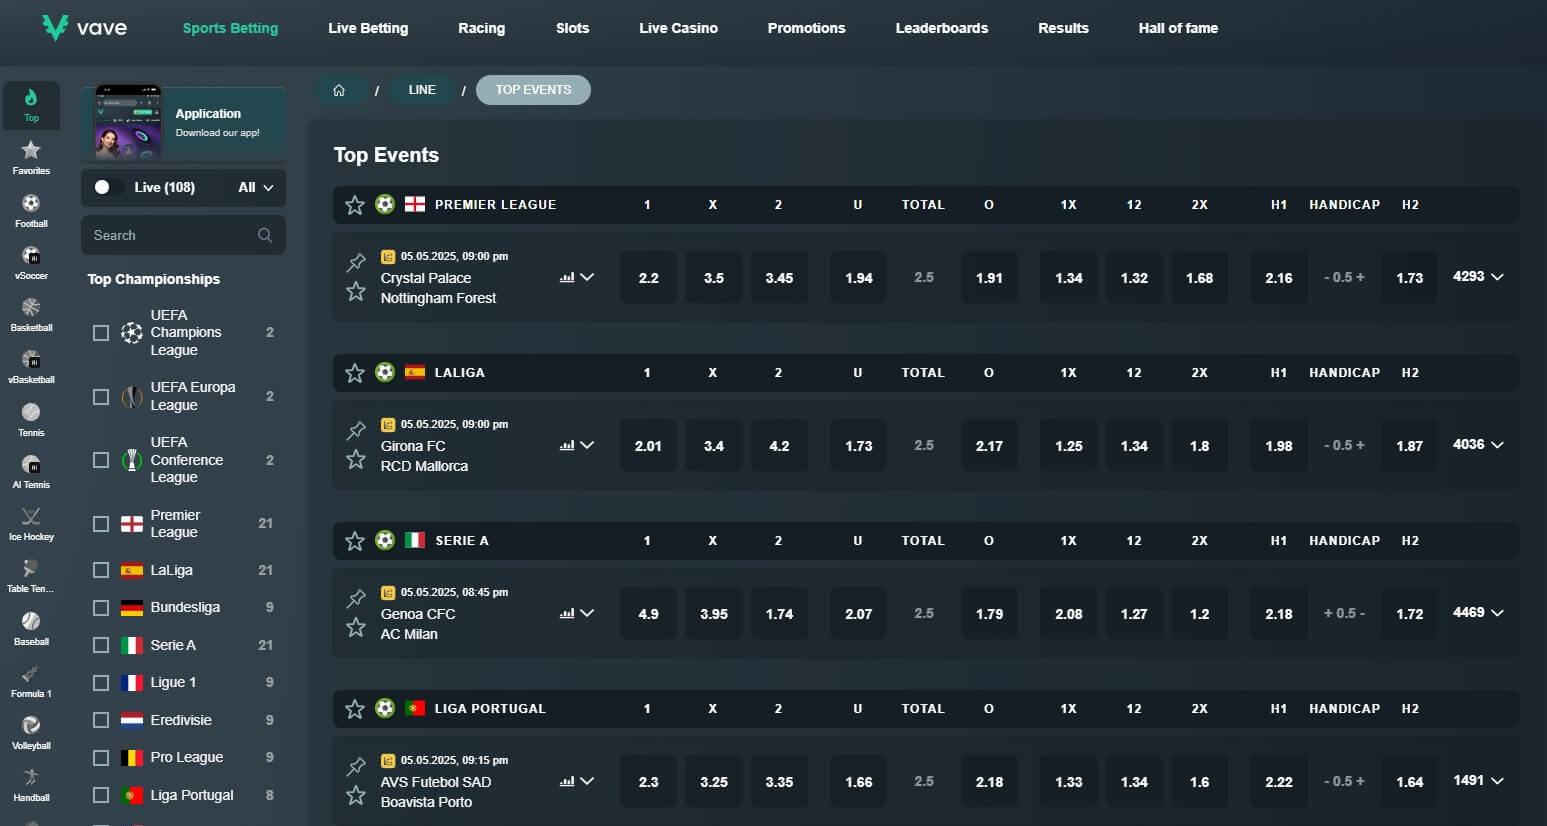This screenshot has height=826, width=1547.
Task: Select draw odds 3.4 for Girona match
Action: tap(714, 446)
